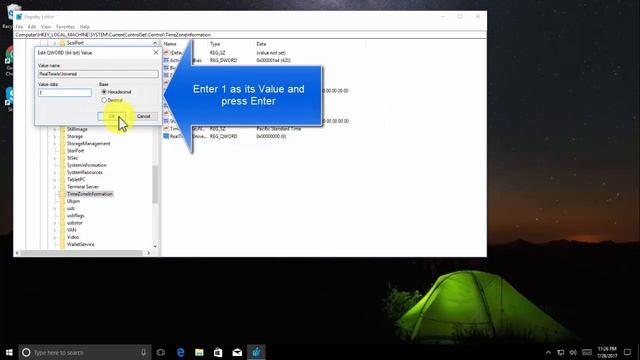The width and height of the screenshot is (640, 360).
Task: Click the key tree vertical scrollbar thumb
Action: pyautogui.click(x=155, y=184)
